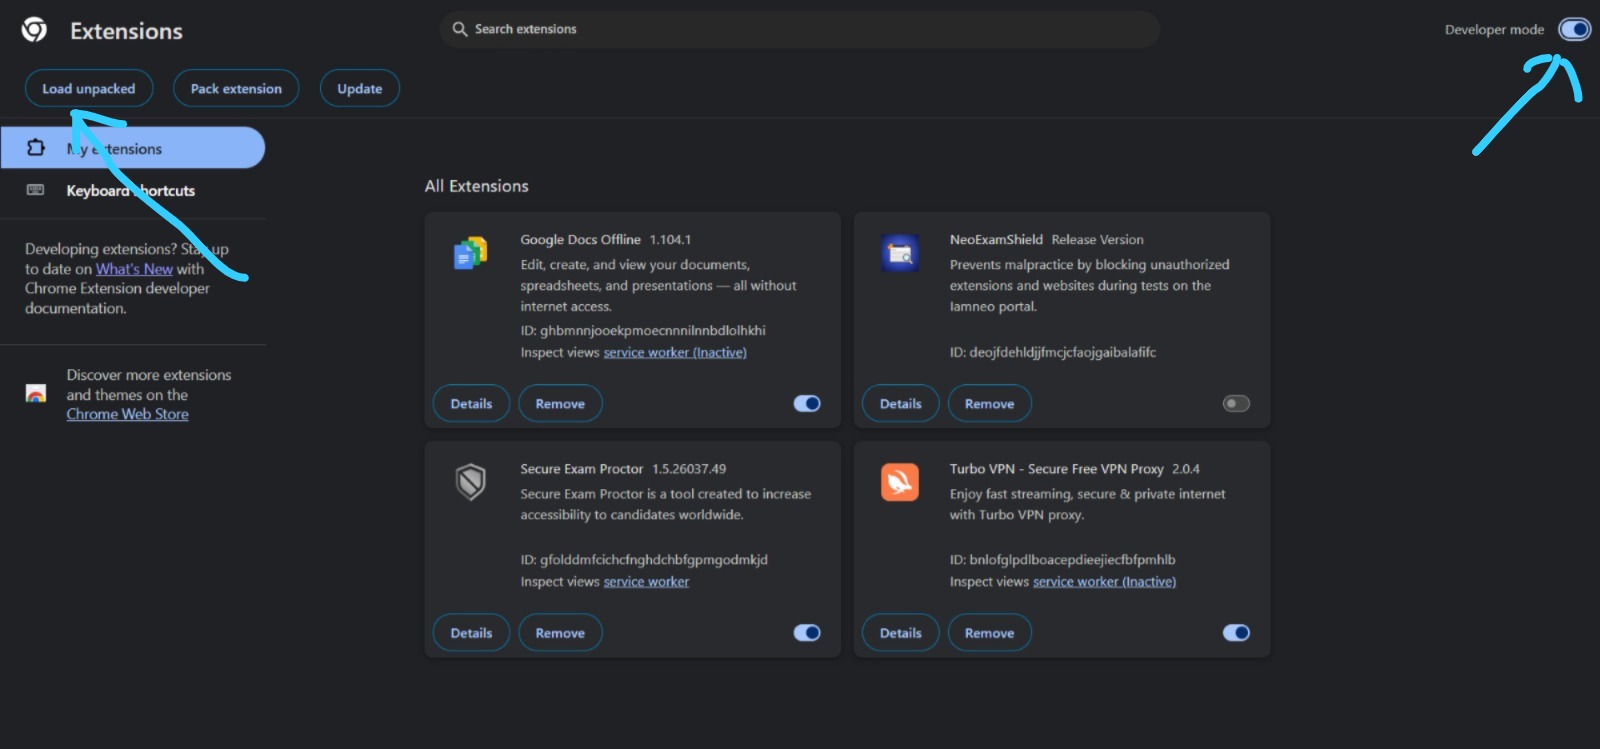The image size is (1600, 749).
Task: Inspect Google Docs Offline service worker link
Action: point(675,352)
